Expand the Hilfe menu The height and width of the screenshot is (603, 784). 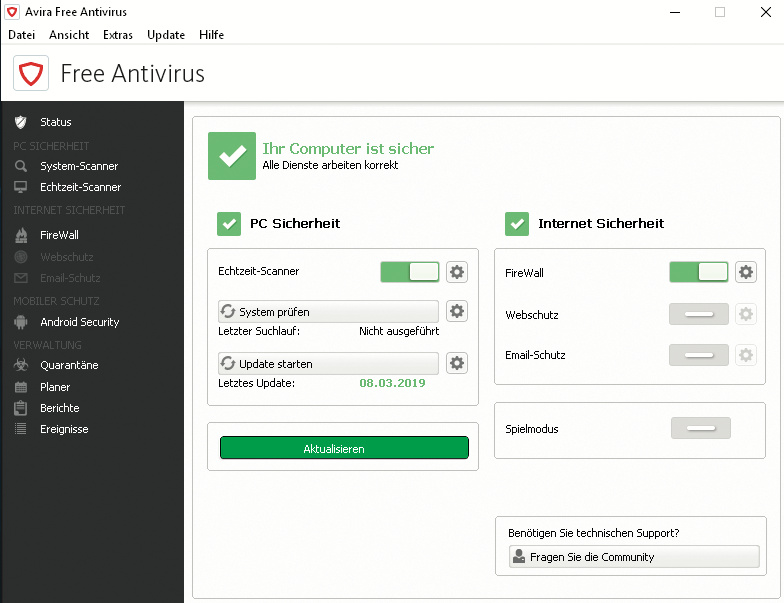tap(211, 35)
